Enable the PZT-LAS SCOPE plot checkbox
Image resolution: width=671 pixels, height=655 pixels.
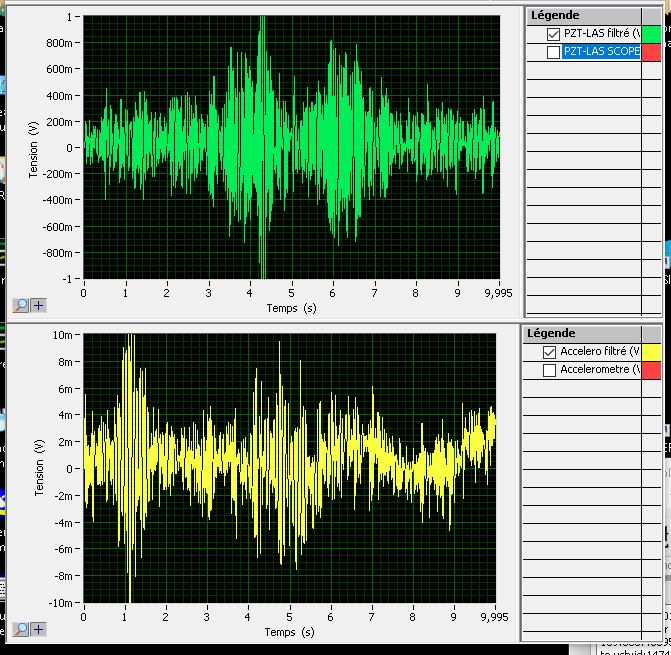pos(554,52)
